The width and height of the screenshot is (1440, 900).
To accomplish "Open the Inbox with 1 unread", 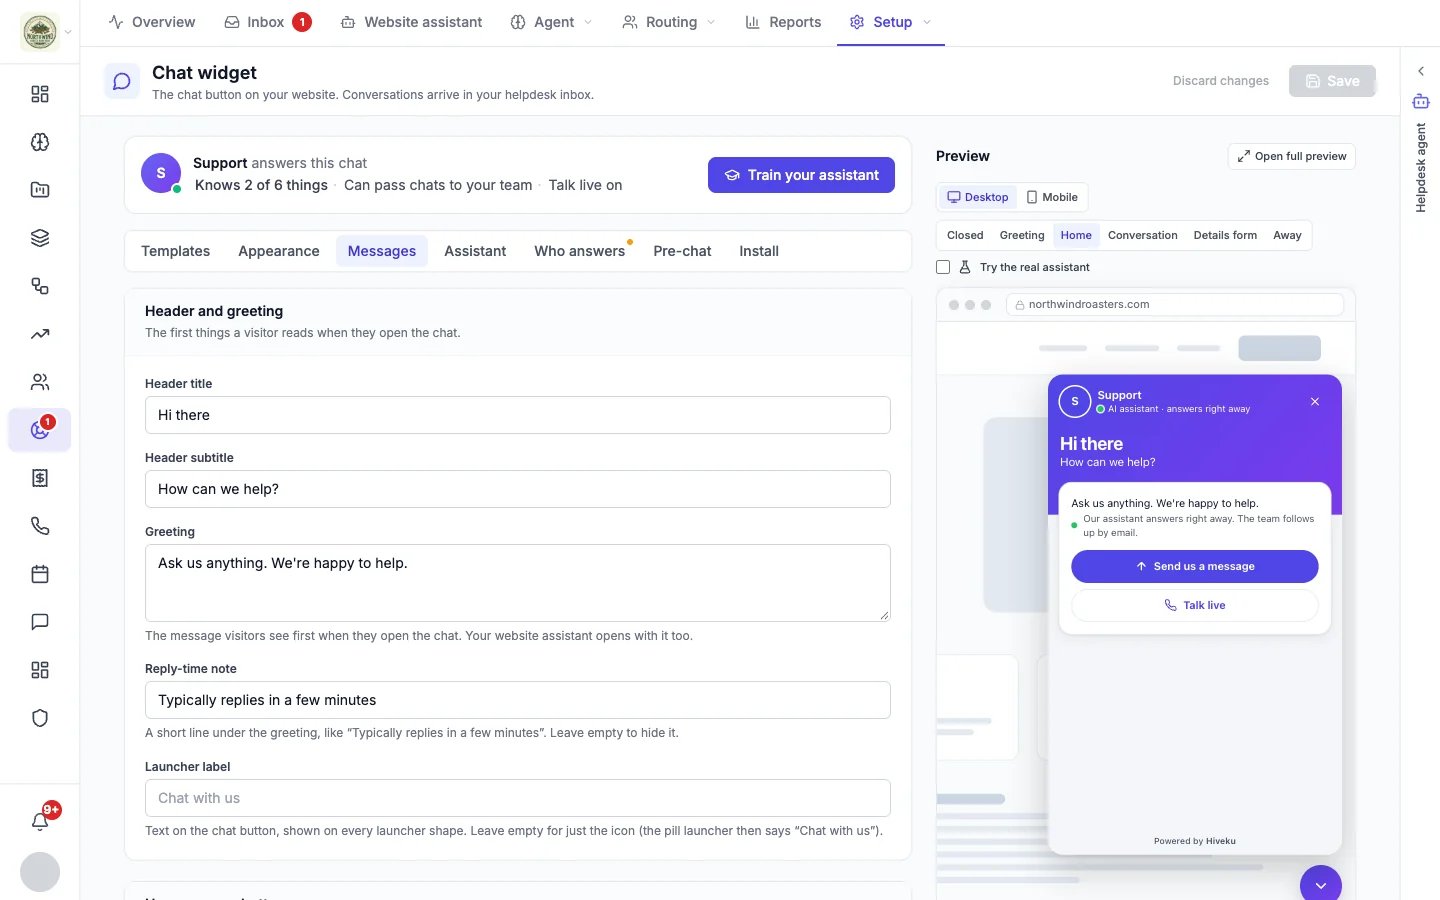I will [267, 22].
